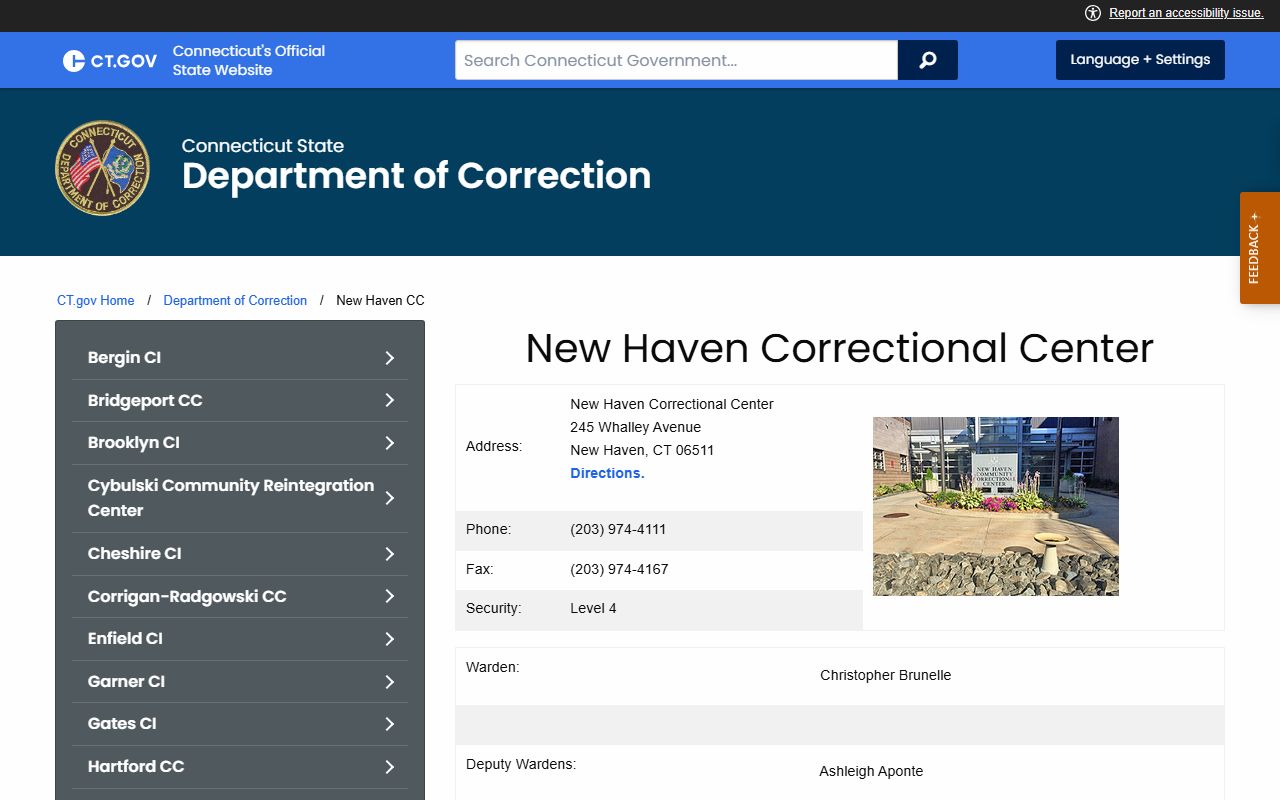Click the search magnifier button
This screenshot has height=800, width=1280.
click(928, 60)
